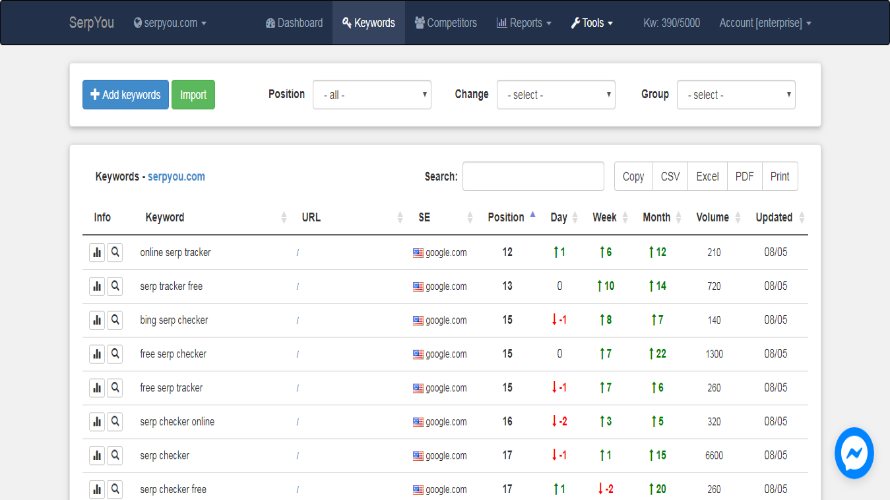Open the Position filter dropdown
Viewport: 890px width, 500px height.
[x=371, y=95]
